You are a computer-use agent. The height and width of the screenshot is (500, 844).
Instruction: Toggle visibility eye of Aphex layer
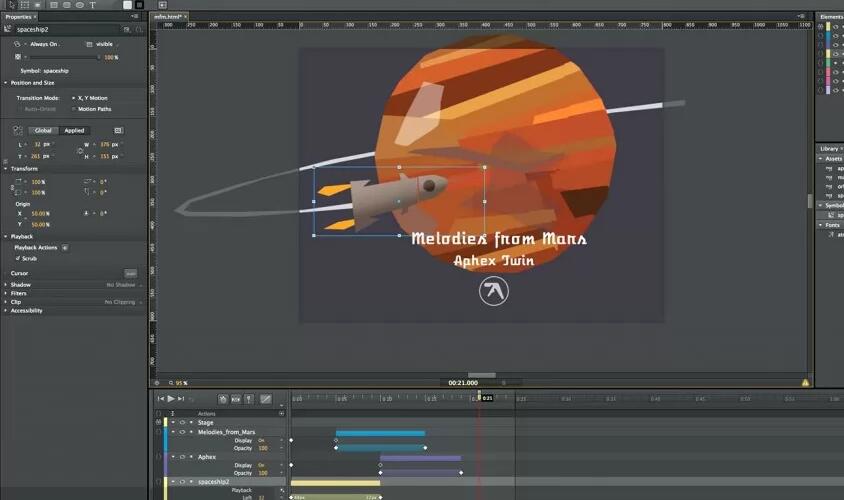point(182,456)
